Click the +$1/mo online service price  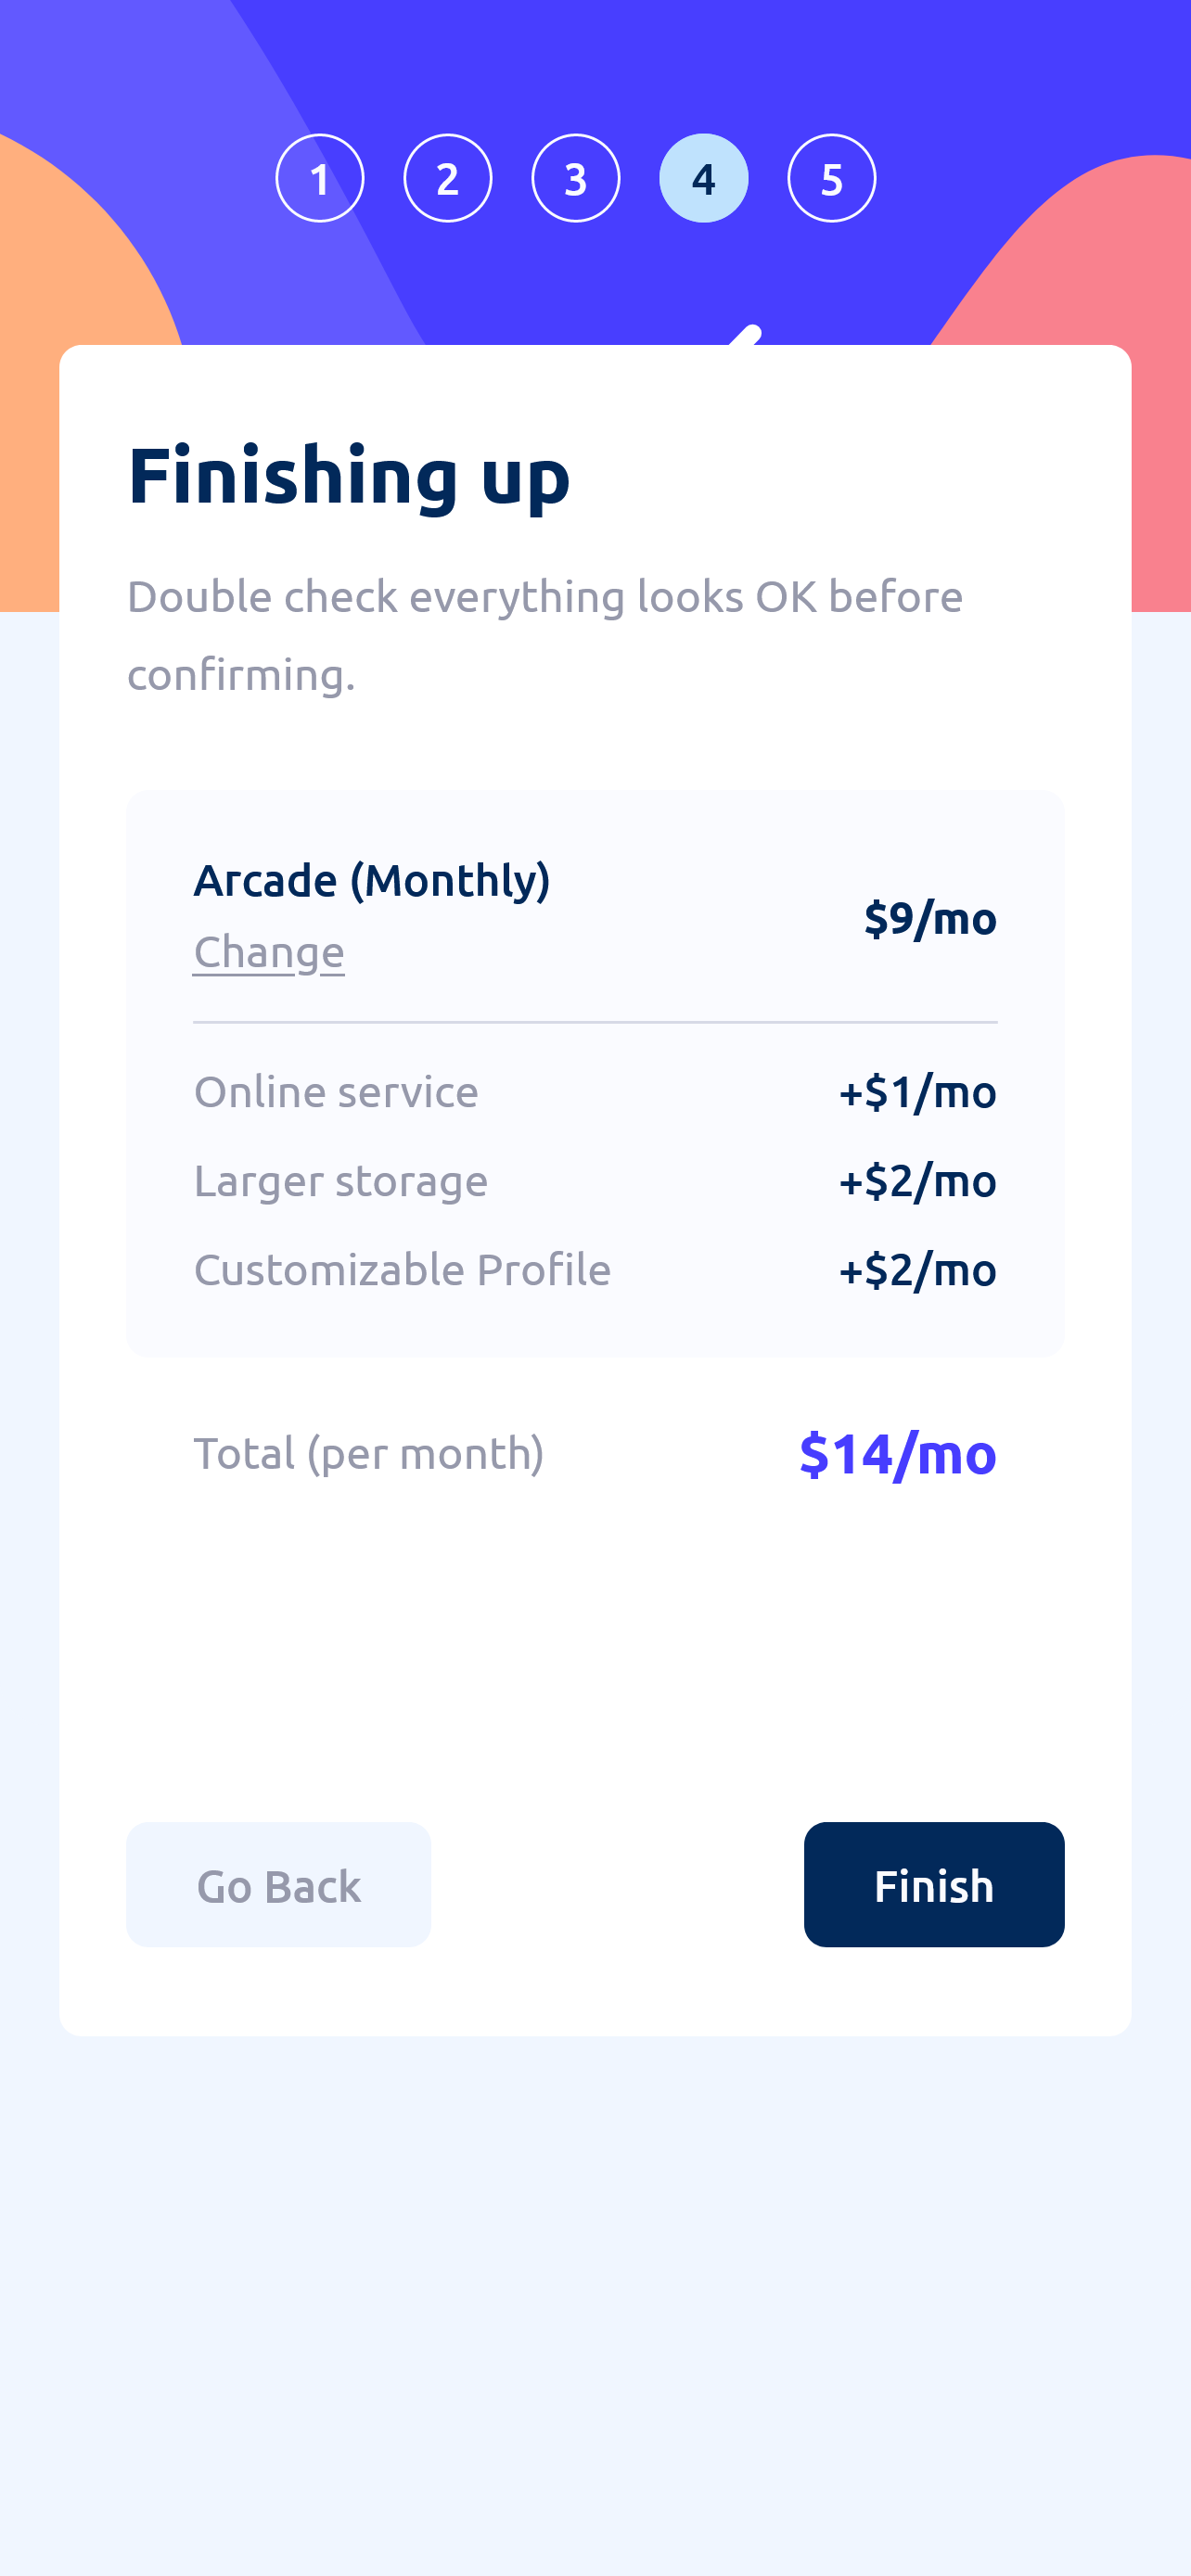click(x=918, y=1092)
